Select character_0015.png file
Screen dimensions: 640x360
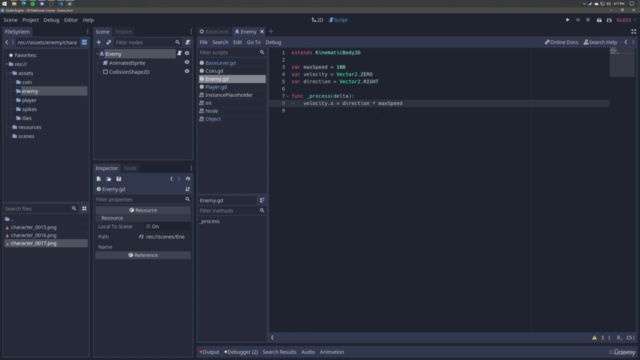coord(33,227)
